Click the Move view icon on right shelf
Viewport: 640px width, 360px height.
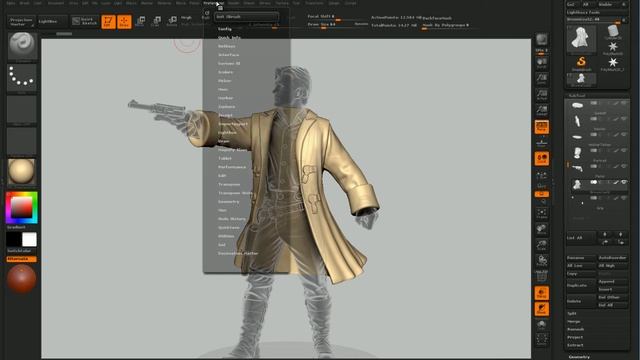click(542, 229)
